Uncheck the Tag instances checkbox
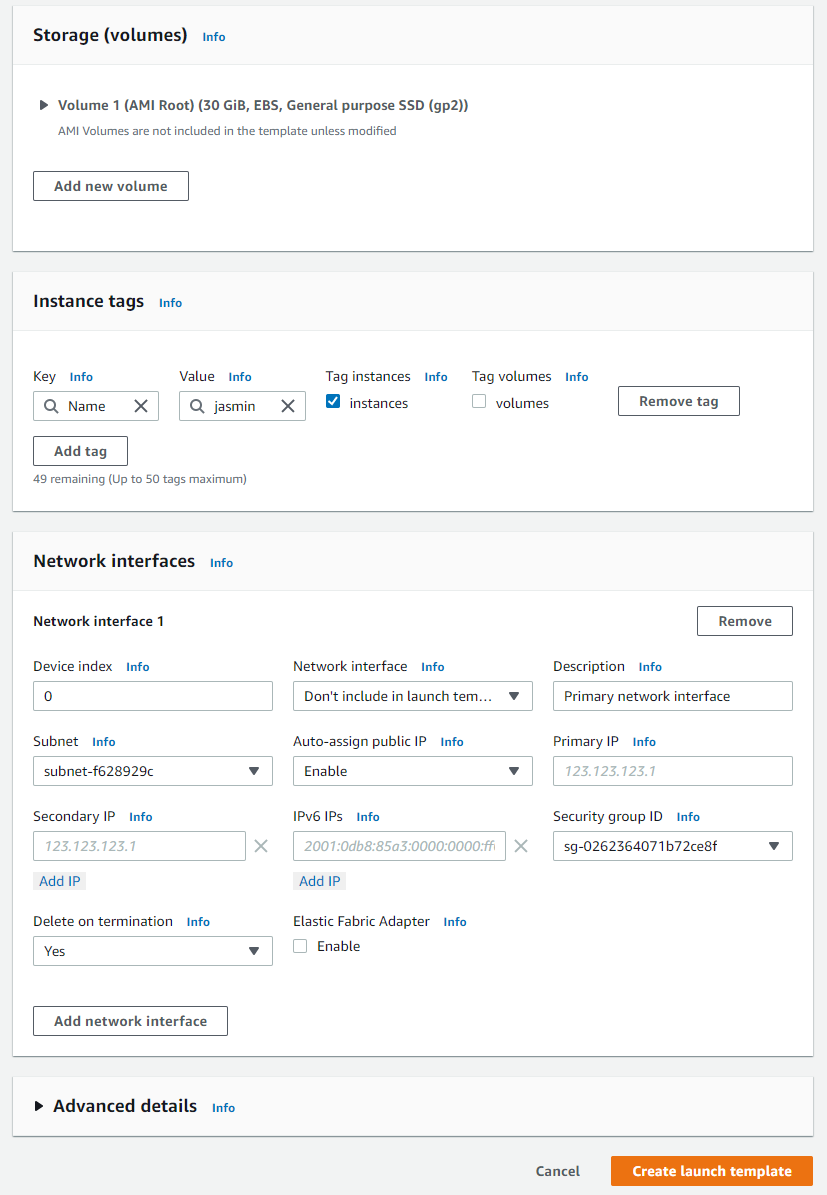Image resolution: width=827 pixels, height=1195 pixels. (332, 402)
